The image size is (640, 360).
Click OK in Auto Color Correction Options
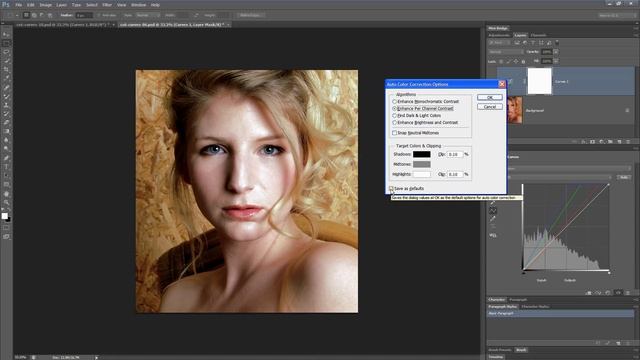pos(490,97)
